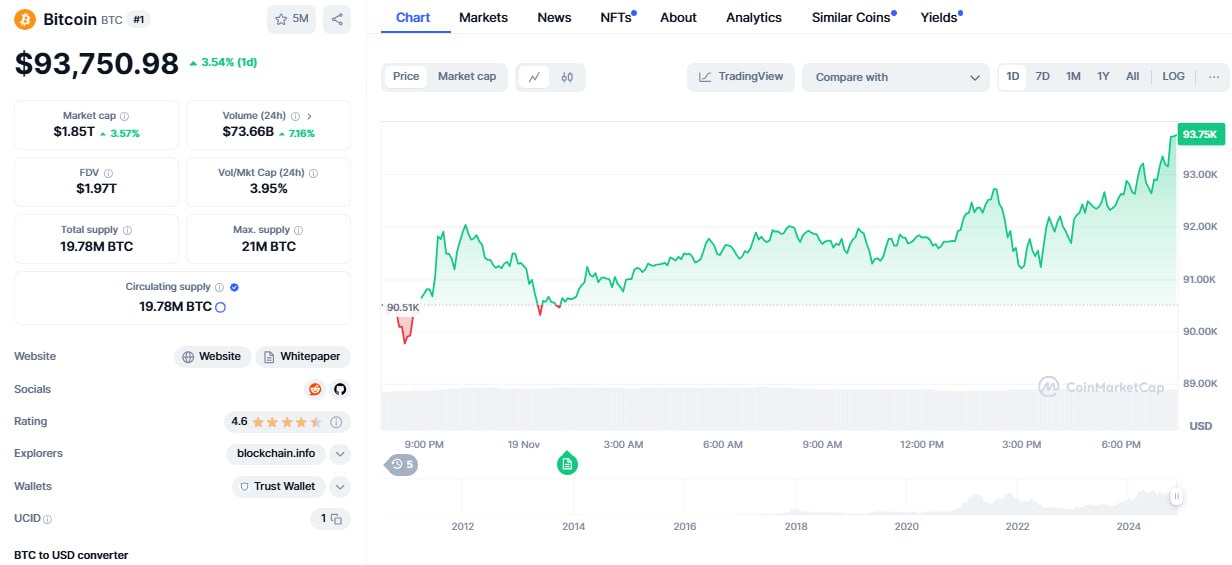Show Rating info icon
Image resolution: width=1232 pixels, height=565 pixels.
coord(336,422)
